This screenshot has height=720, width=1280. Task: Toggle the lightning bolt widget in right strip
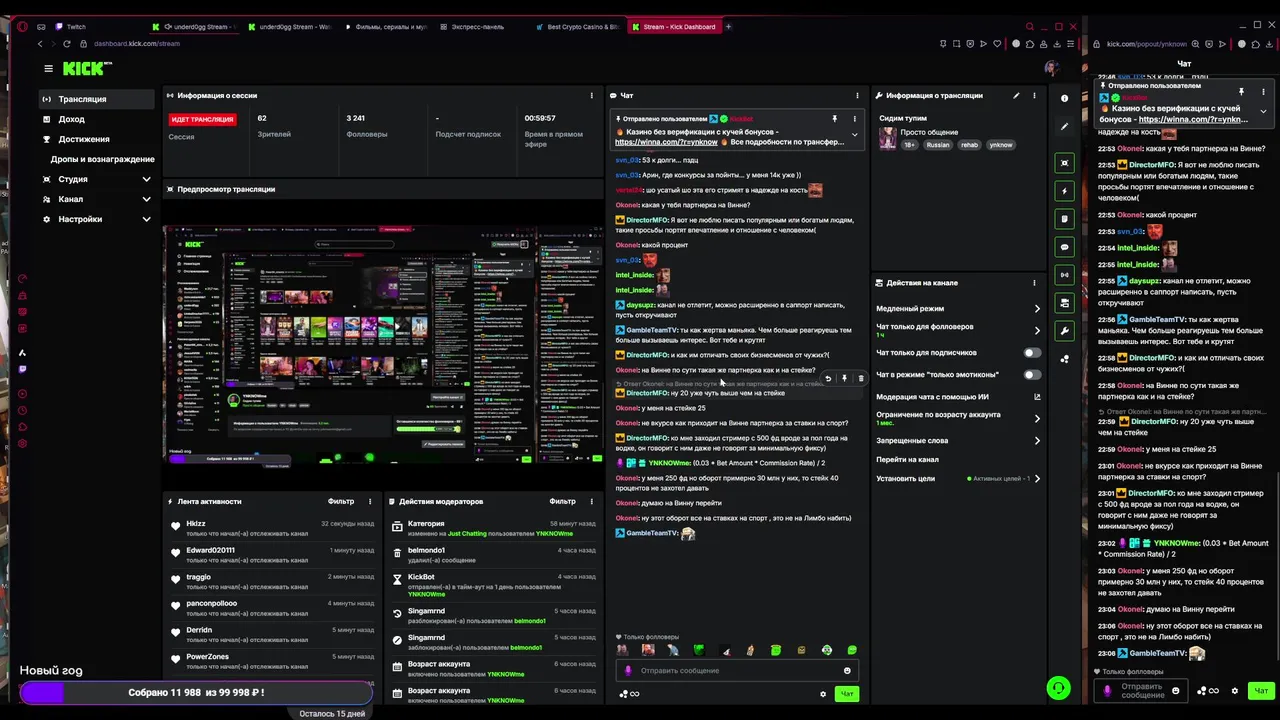[x=1064, y=190]
